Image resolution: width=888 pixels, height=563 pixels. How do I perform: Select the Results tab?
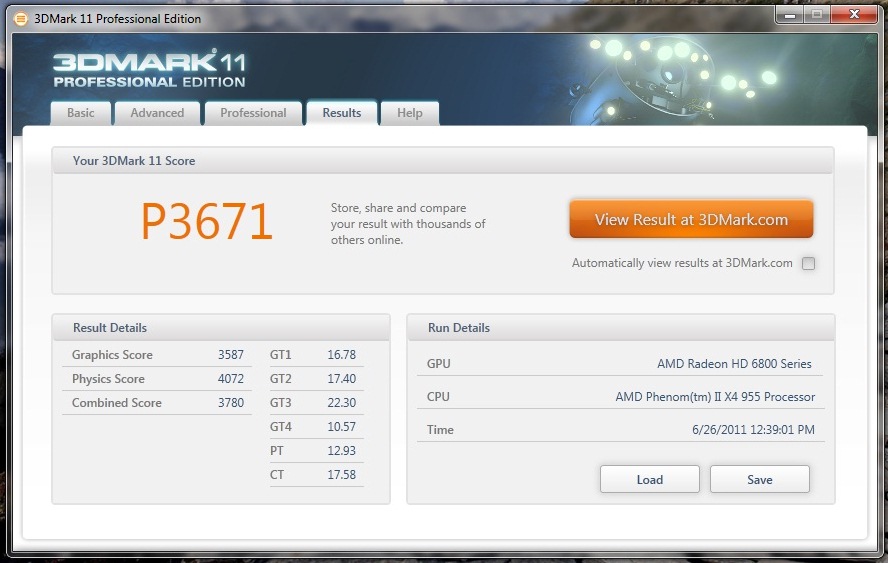click(x=341, y=113)
